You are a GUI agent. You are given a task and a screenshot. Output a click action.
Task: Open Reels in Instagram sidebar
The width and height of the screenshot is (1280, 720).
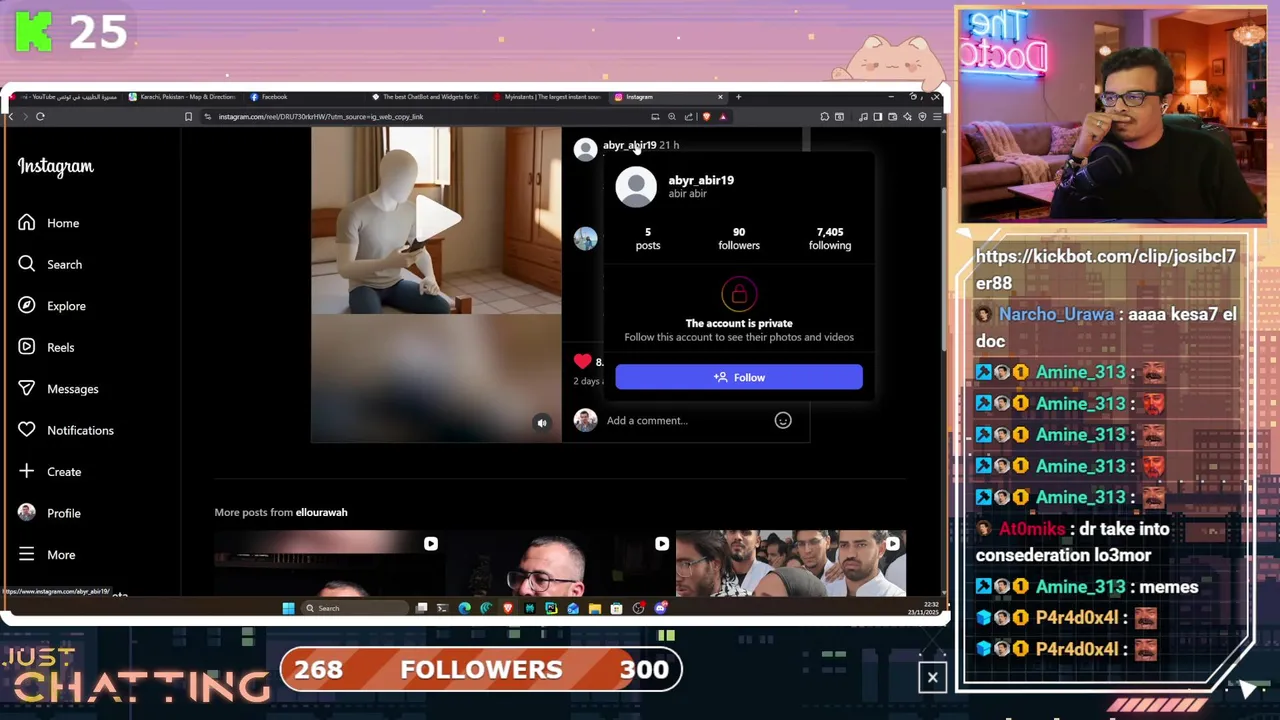pos(46,347)
